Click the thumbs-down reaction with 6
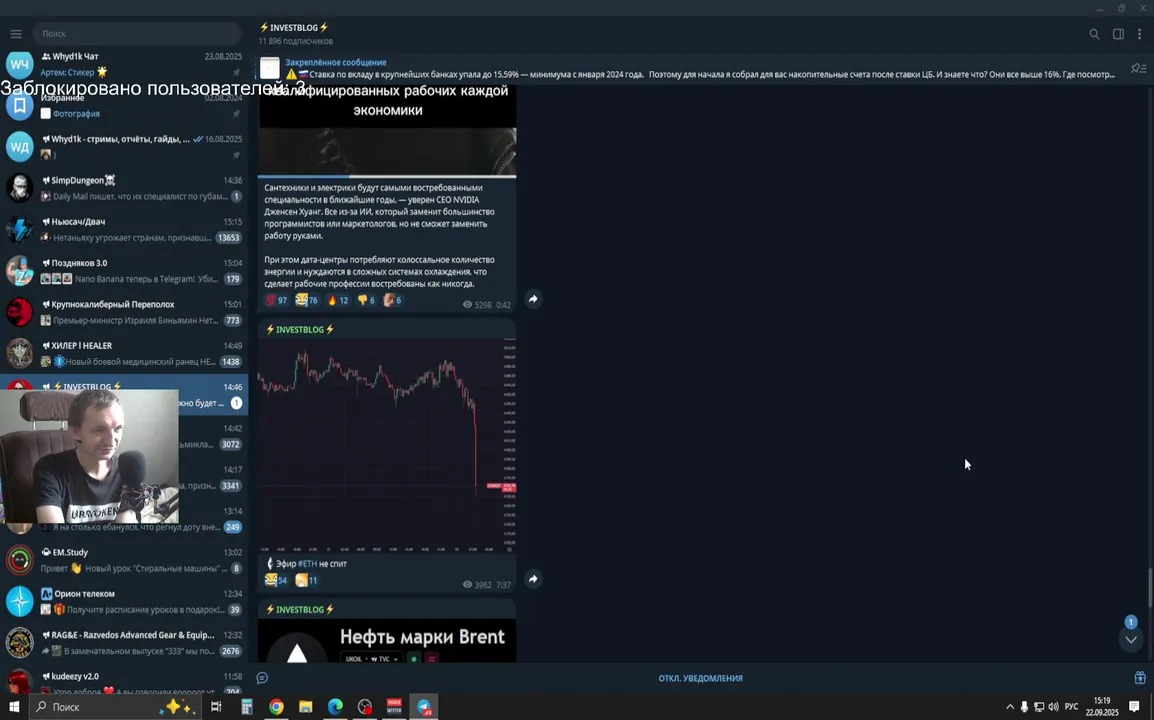This screenshot has height=720, width=1154. (x=366, y=300)
